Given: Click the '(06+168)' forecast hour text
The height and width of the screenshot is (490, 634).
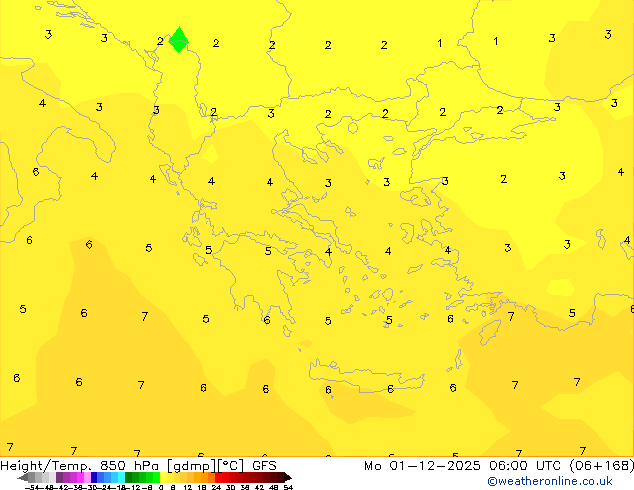Looking at the screenshot, I should click(x=602, y=466).
